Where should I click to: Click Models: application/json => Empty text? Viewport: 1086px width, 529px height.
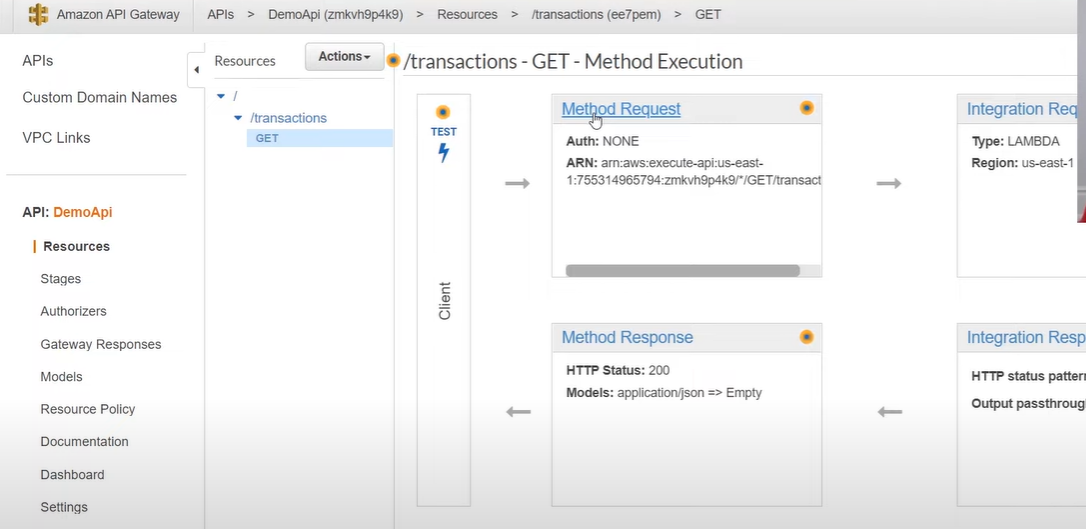click(x=664, y=393)
